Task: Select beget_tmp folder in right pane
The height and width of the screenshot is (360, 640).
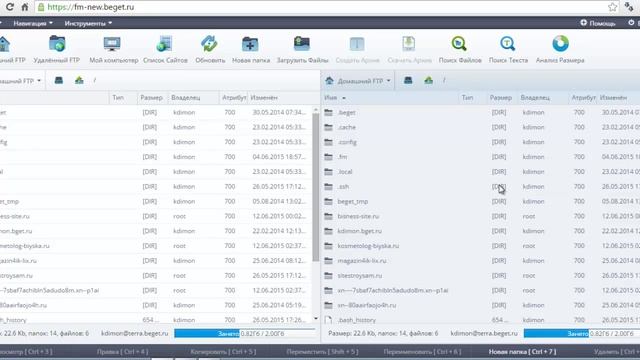Action: tap(353, 202)
